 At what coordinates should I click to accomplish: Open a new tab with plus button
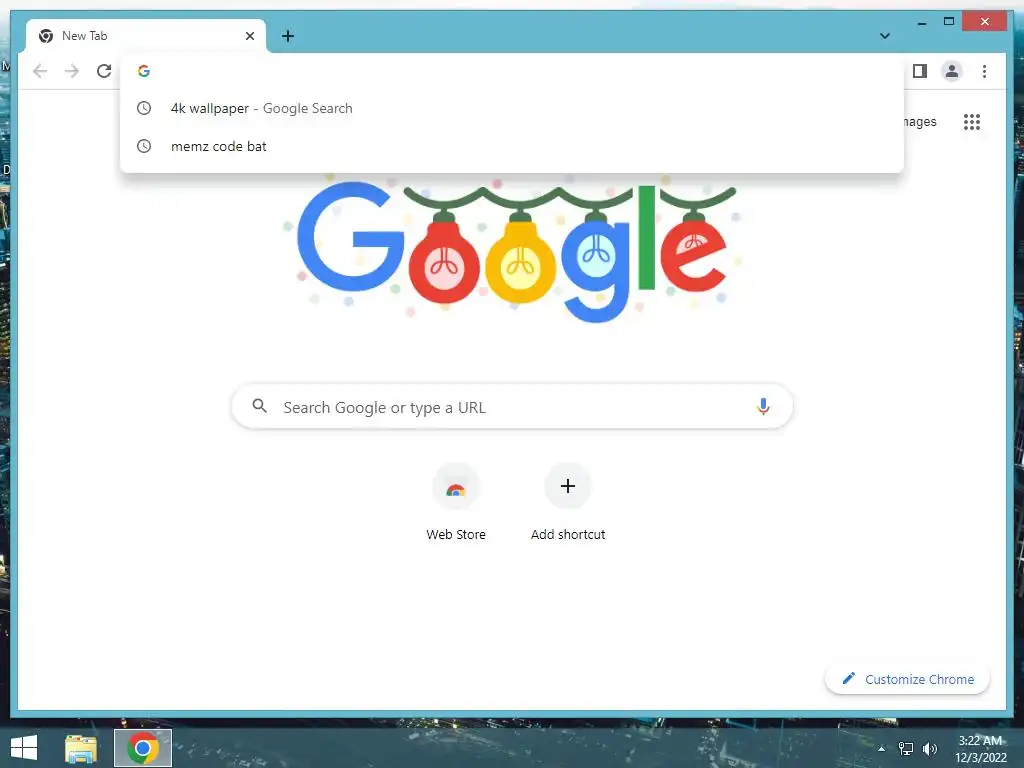click(288, 36)
